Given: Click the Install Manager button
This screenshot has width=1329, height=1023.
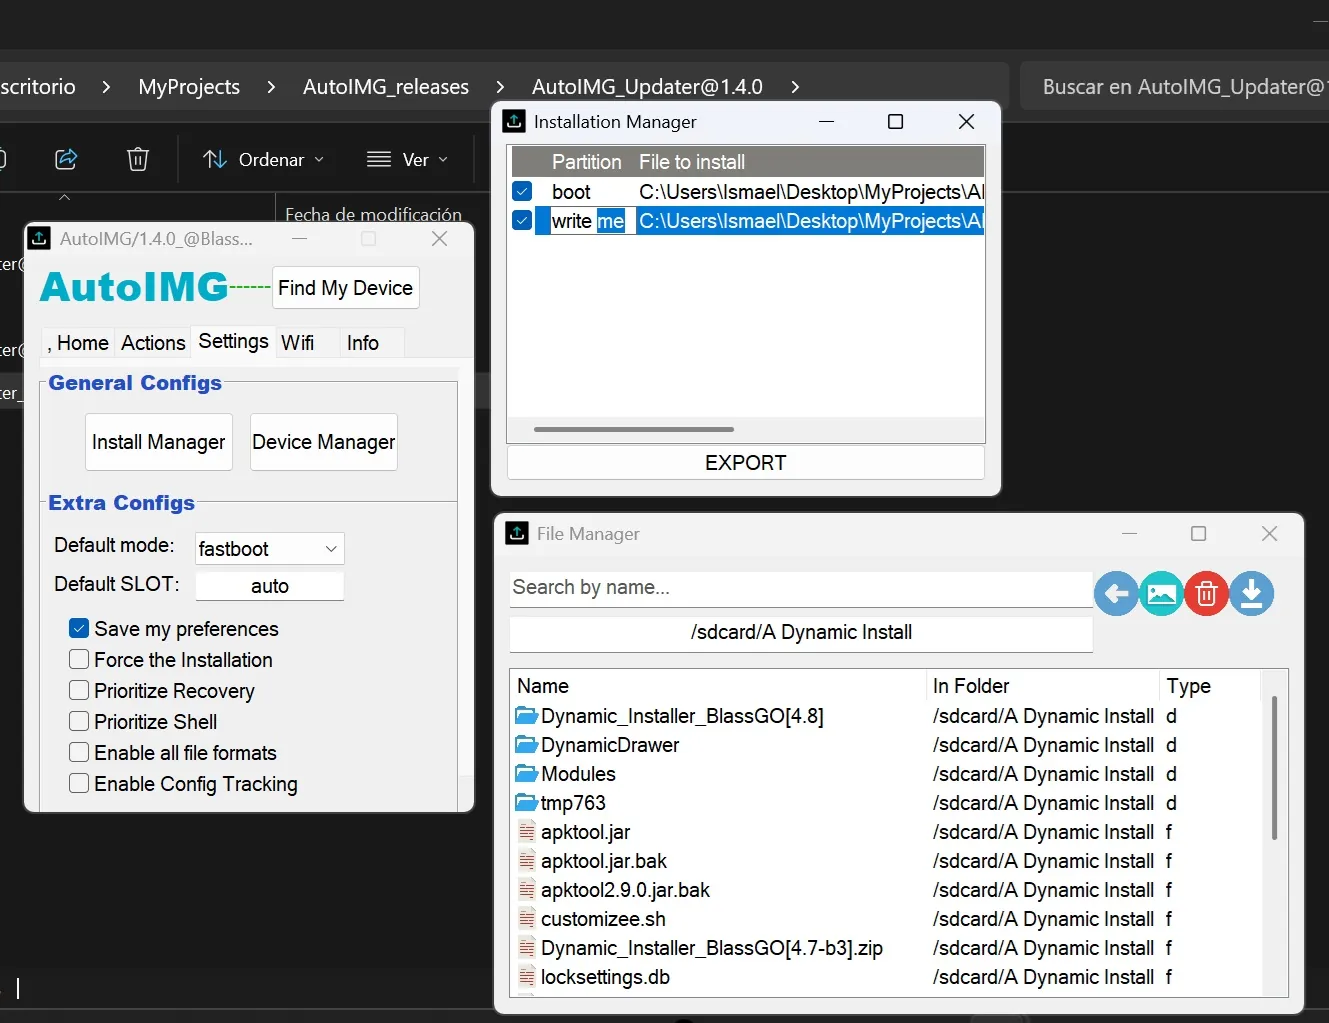Looking at the screenshot, I should [x=158, y=442].
